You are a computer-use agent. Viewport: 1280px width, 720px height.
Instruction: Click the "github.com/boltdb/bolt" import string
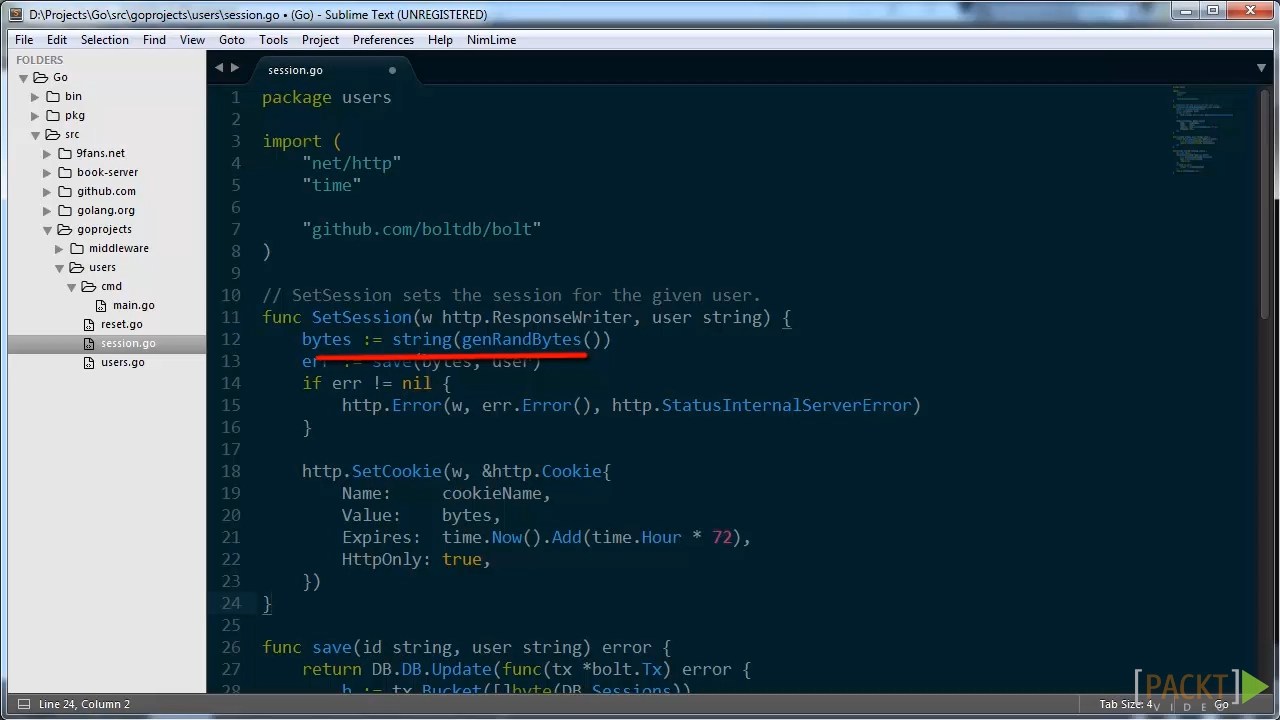point(421,229)
